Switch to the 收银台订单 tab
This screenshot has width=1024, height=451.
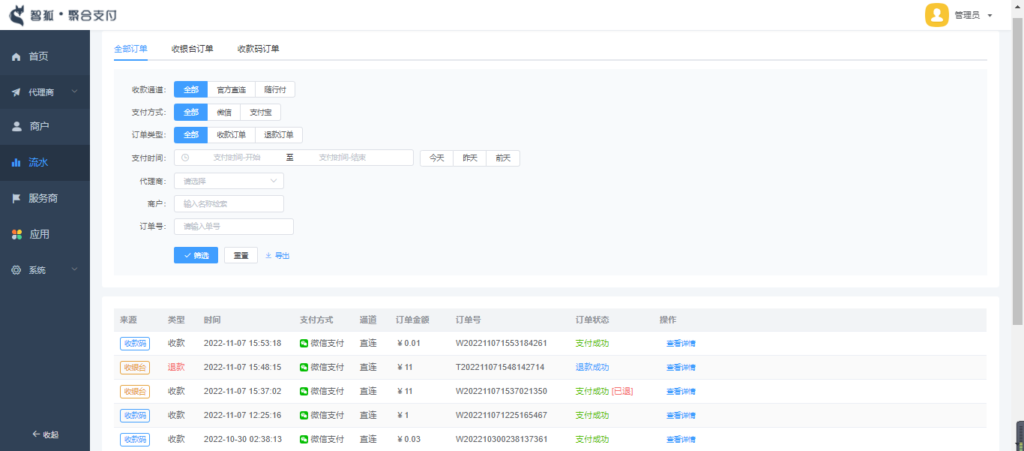click(x=192, y=48)
